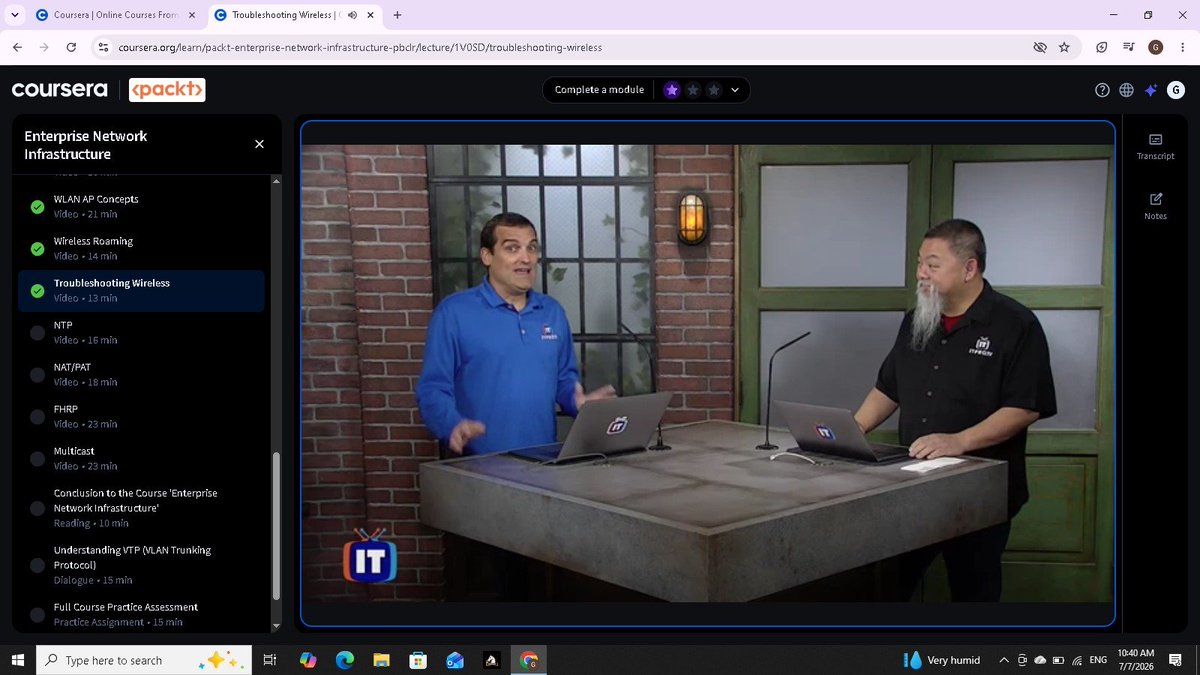The width and height of the screenshot is (1200, 675).
Task: Click the Coursera logo in the header
Action: 59,90
